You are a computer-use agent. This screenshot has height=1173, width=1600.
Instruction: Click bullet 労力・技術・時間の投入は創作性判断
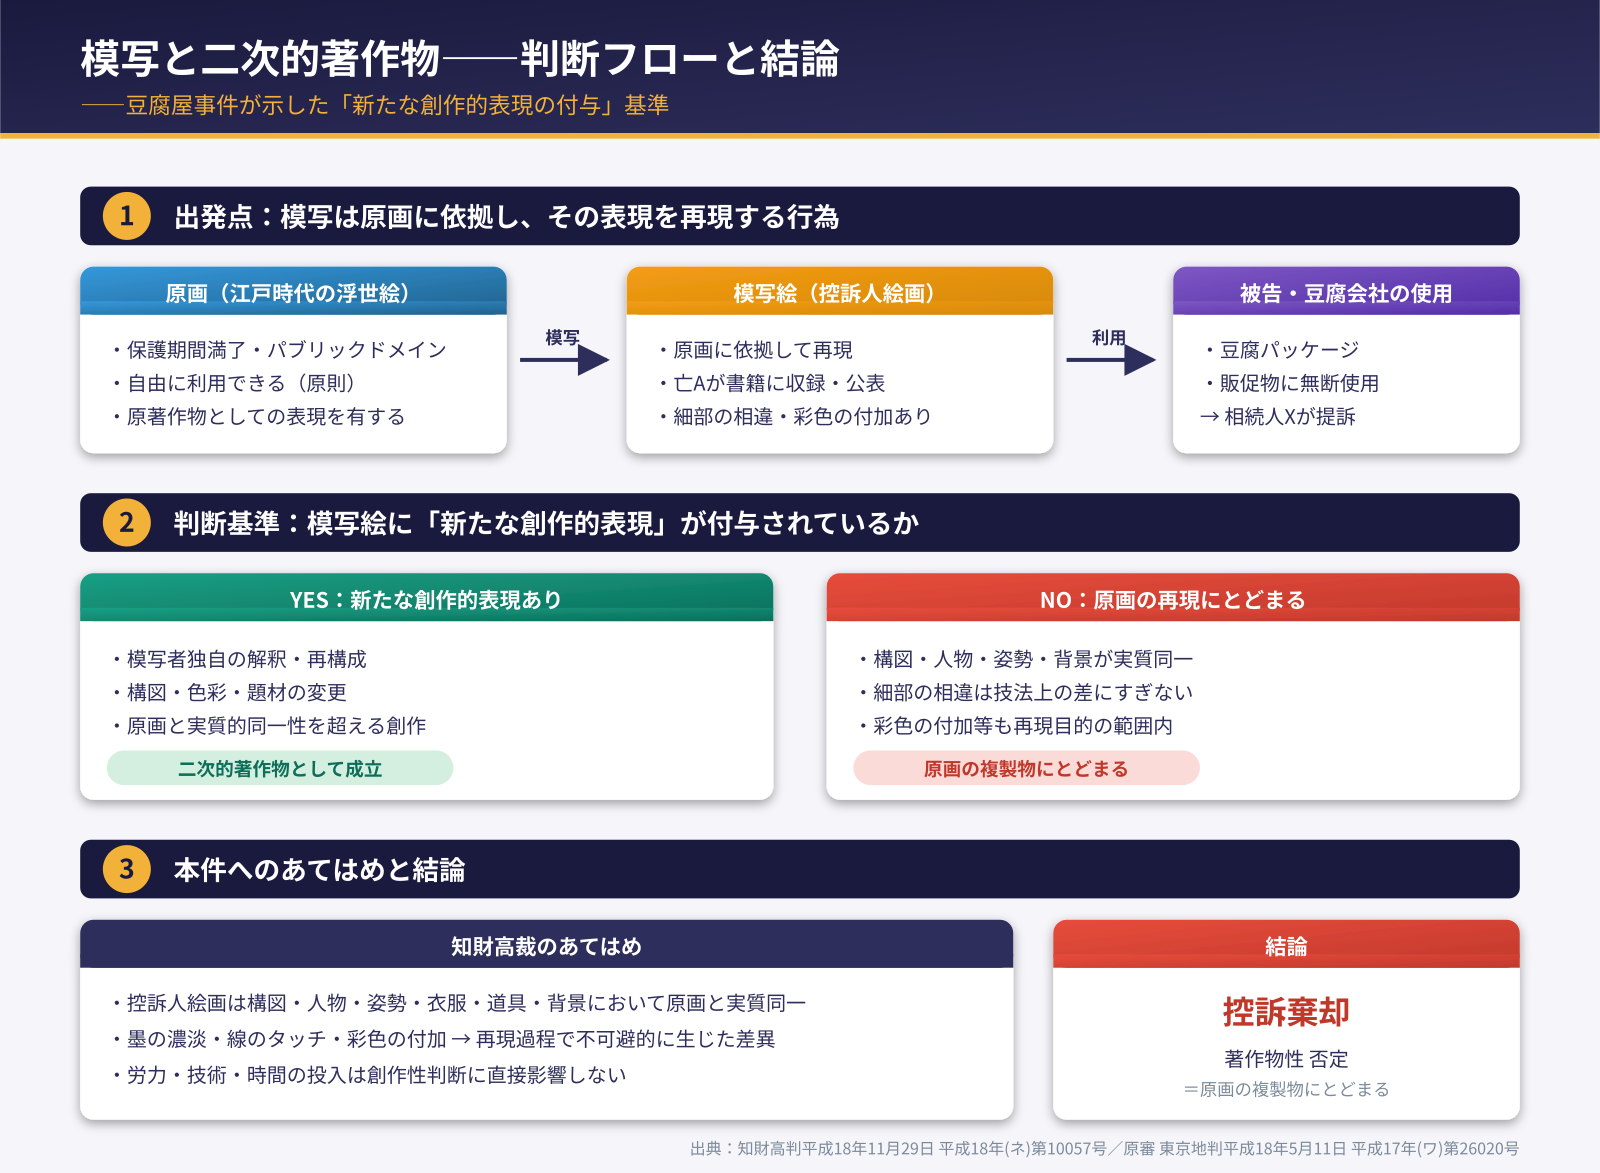(367, 1075)
